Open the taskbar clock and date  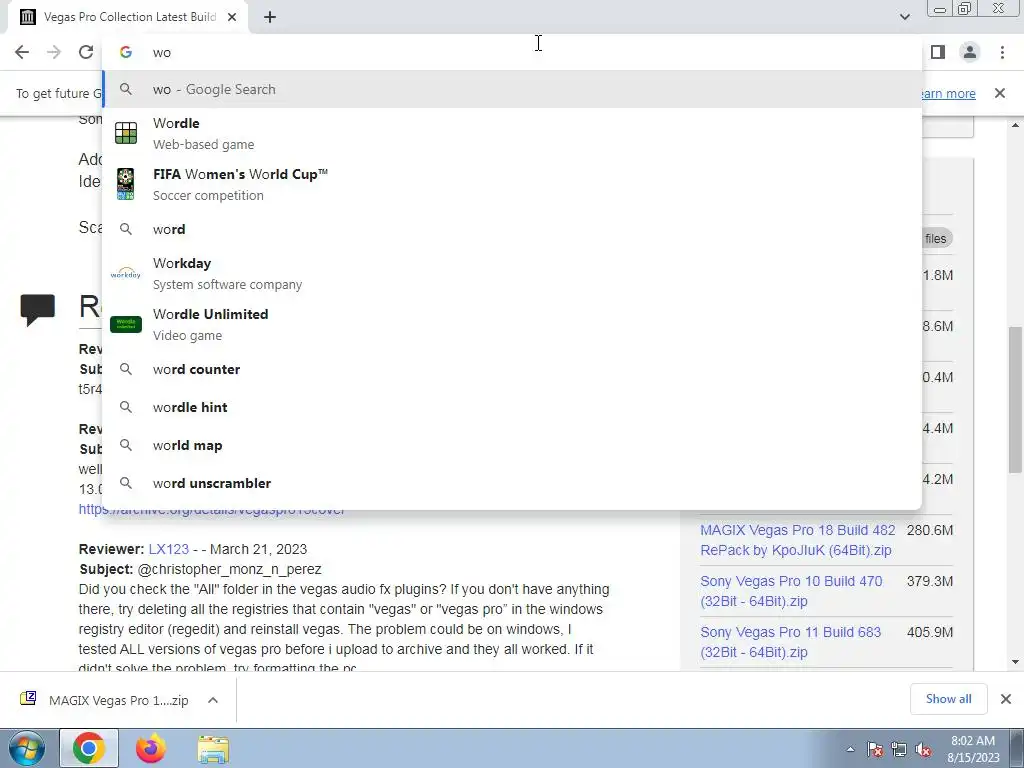[x=973, y=749]
